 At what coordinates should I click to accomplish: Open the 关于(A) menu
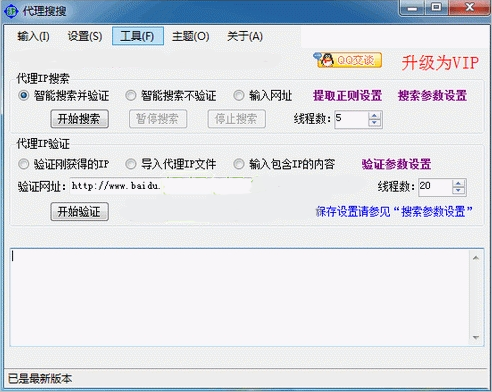(x=245, y=36)
